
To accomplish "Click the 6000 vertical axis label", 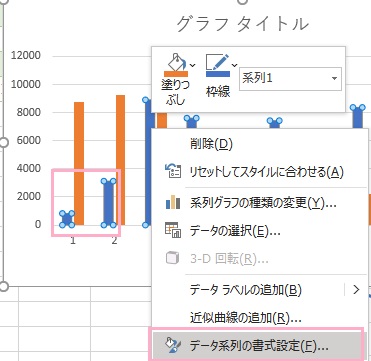I will (29, 140).
